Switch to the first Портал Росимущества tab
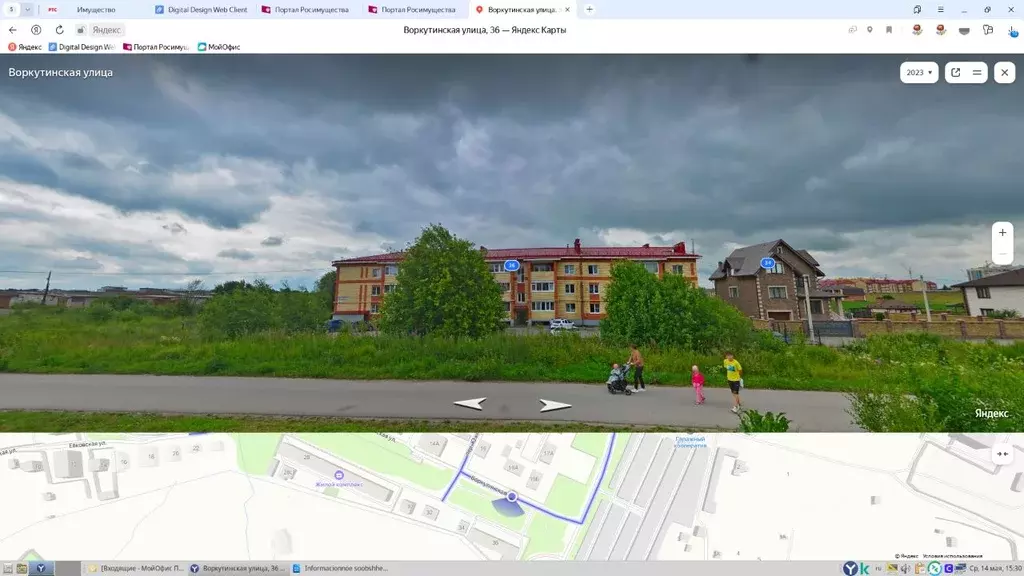1024x576 pixels. 307,10
